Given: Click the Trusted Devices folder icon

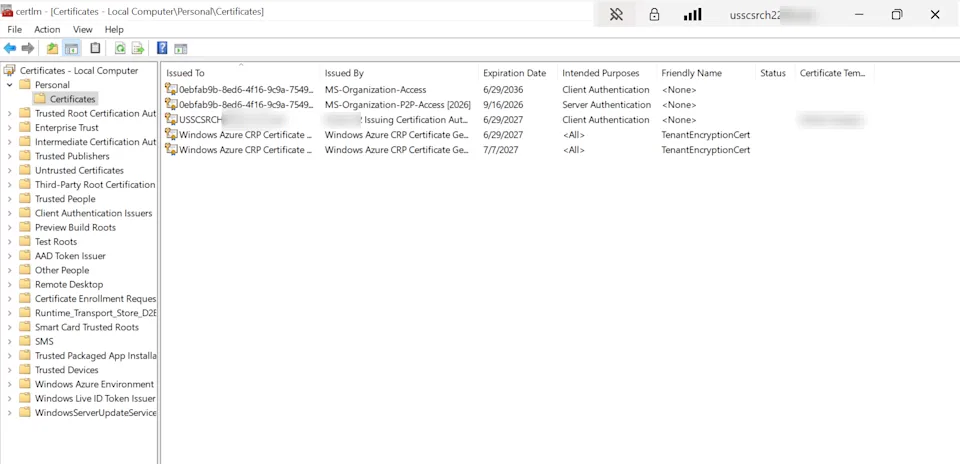Looking at the screenshot, I should click(24, 370).
